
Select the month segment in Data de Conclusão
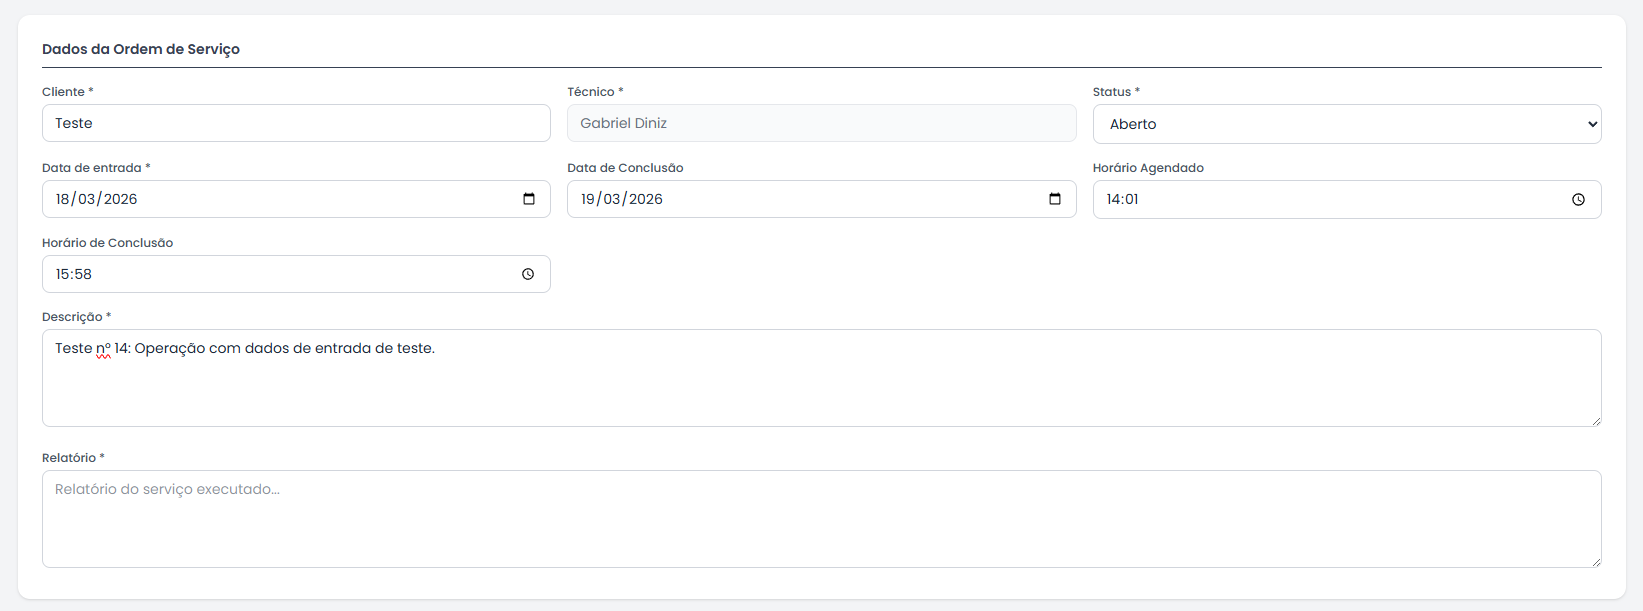(611, 199)
